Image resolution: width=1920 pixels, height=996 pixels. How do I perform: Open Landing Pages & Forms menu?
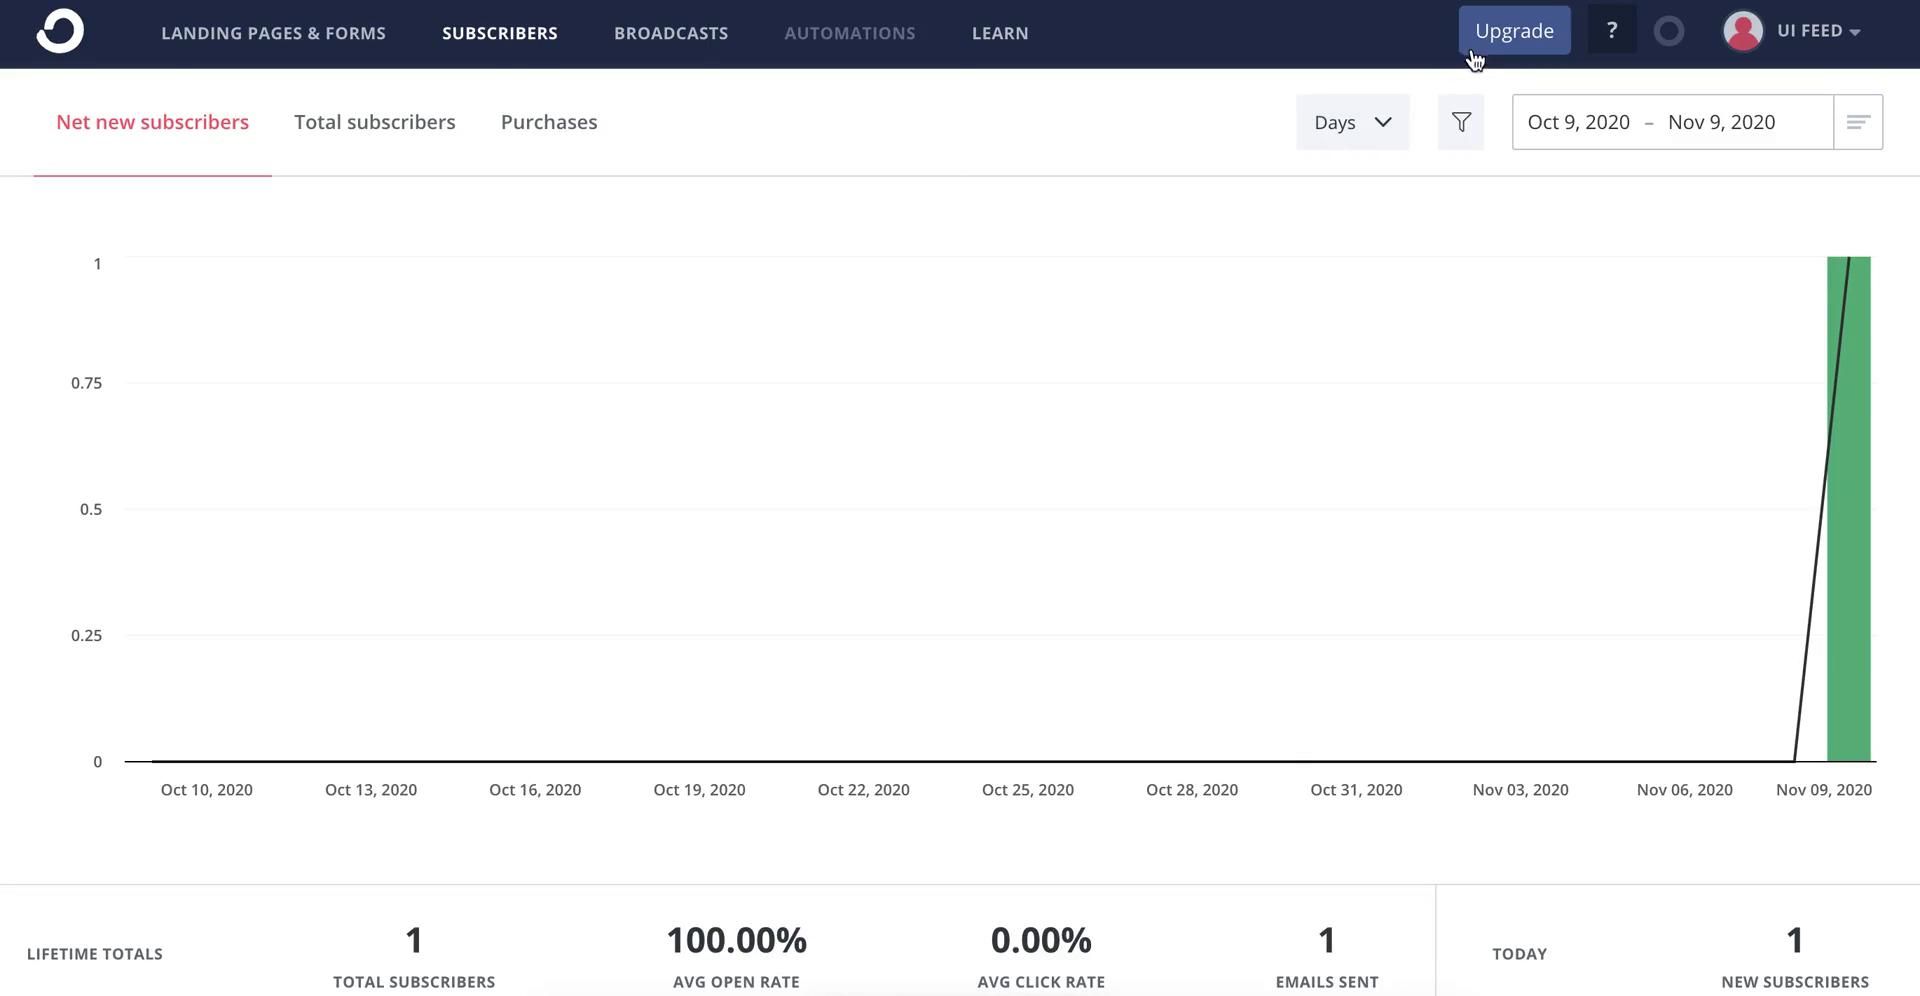(x=273, y=33)
